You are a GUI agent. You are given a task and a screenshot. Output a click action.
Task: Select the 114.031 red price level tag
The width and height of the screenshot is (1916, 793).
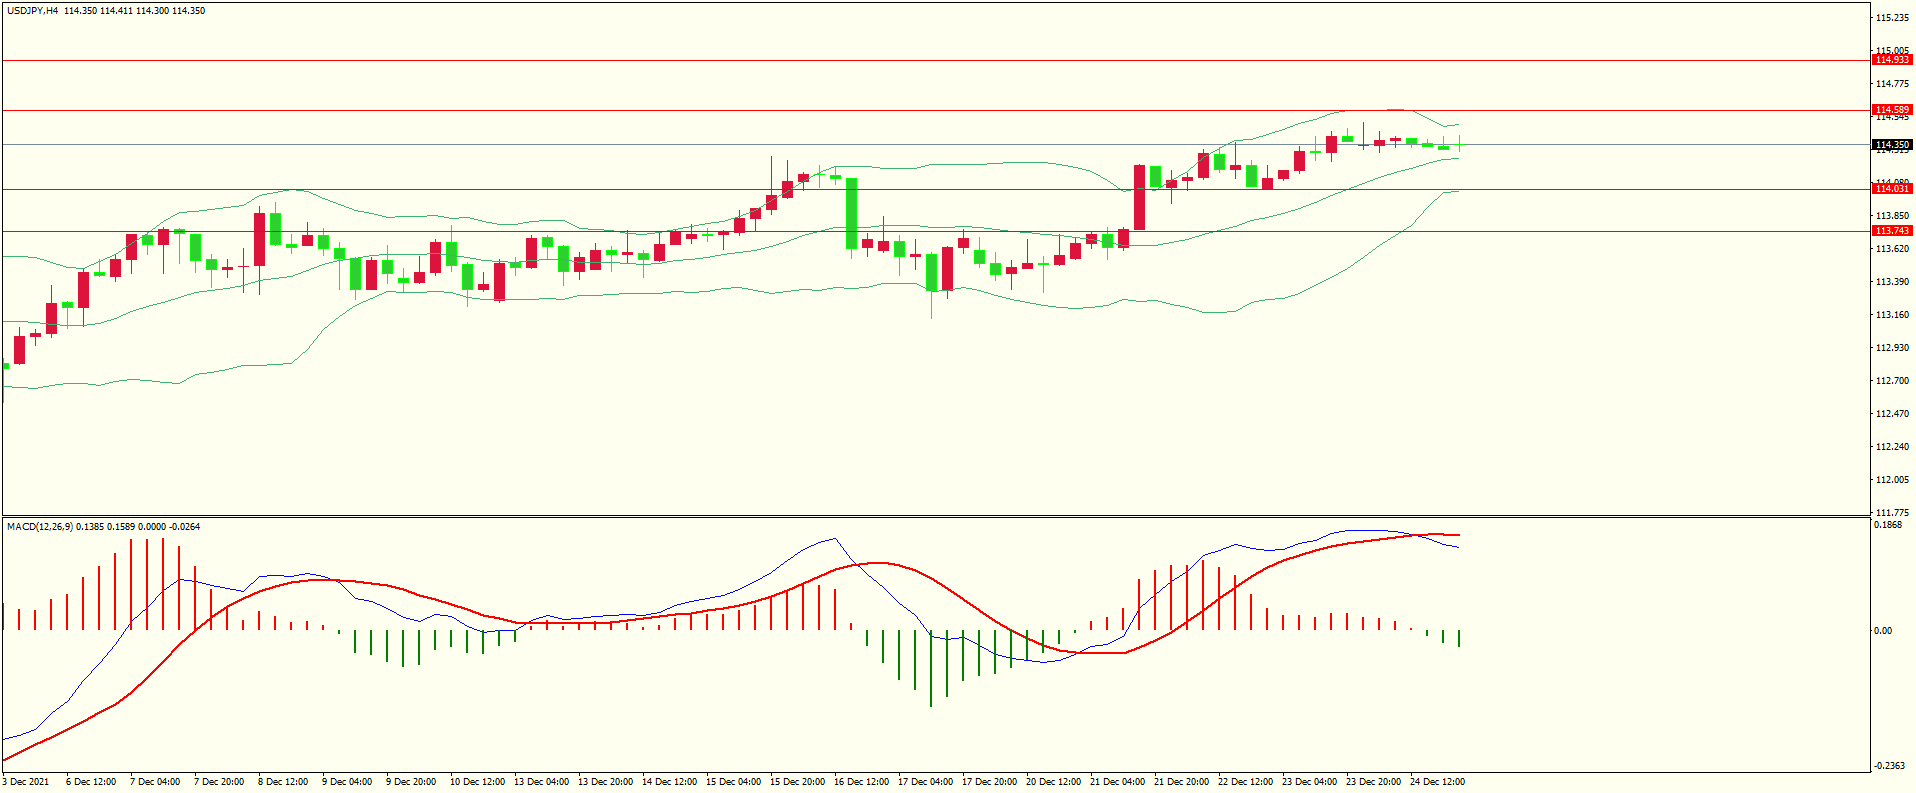[1892, 189]
